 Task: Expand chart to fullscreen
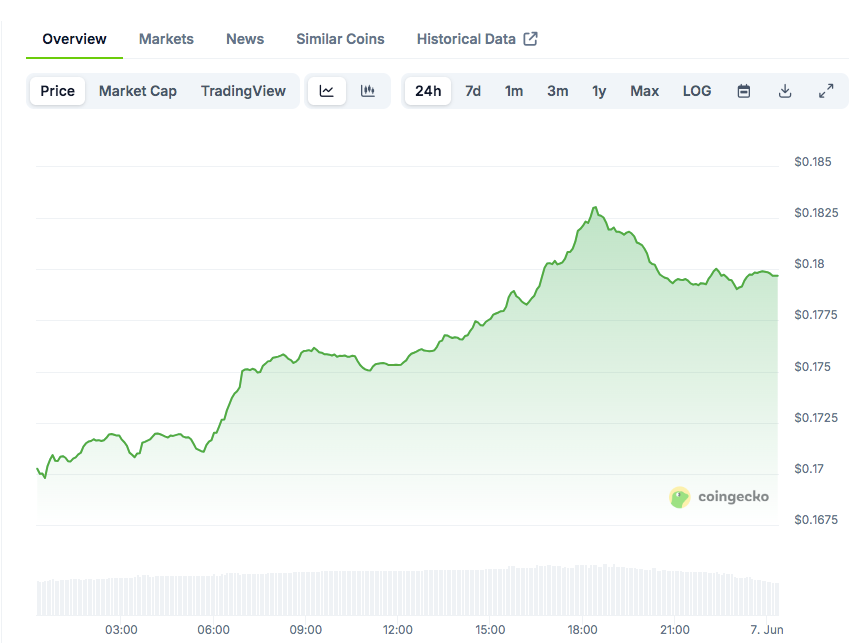pyautogui.click(x=826, y=91)
